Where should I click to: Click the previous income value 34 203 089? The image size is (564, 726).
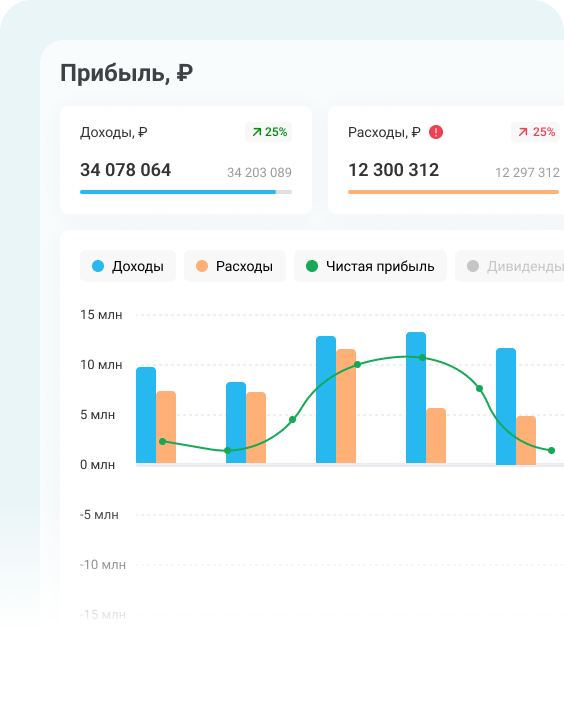tap(259, 173)
